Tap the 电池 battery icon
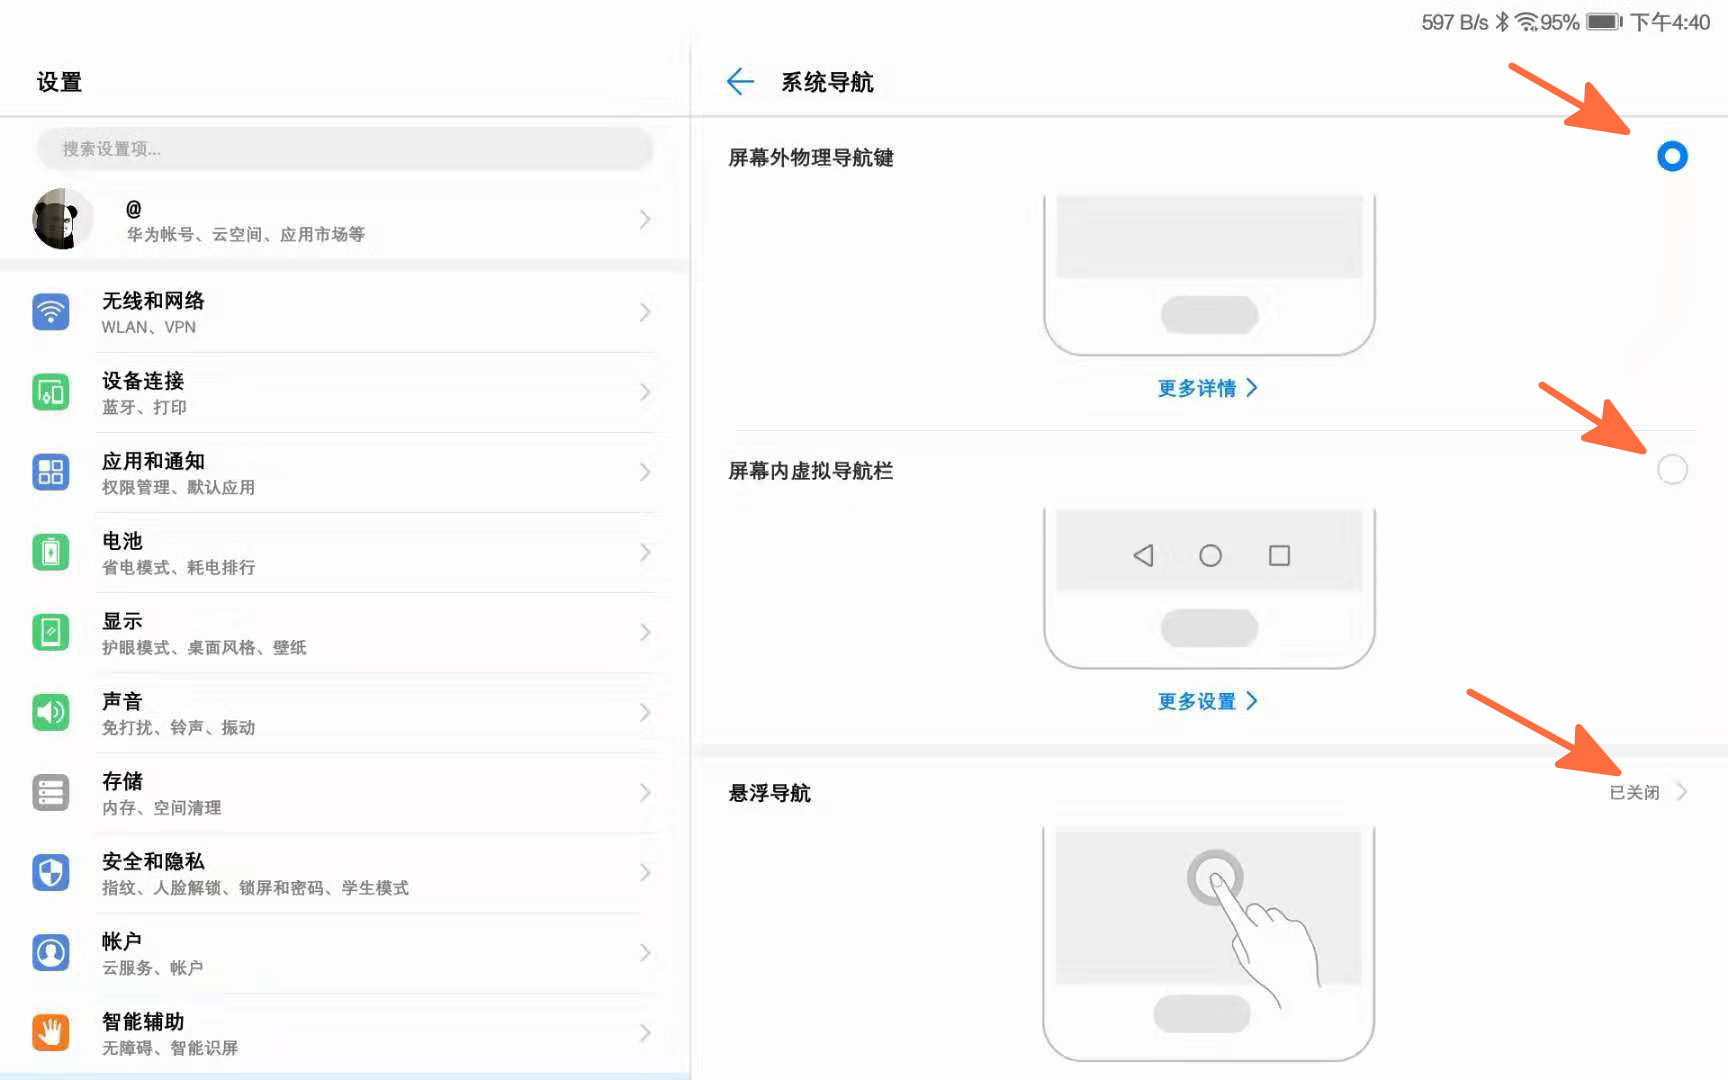Viewport: 1728px width, 1080px height. (x=51, y=552)
